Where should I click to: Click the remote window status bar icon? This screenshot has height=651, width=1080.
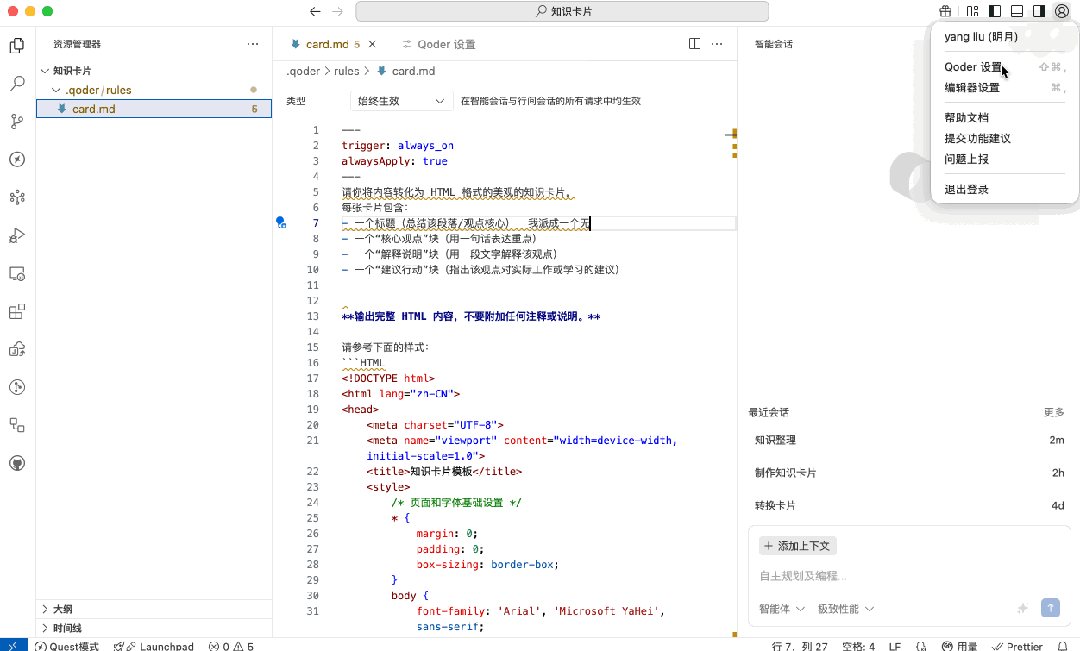pyautogui.click(x=14, y=645)
